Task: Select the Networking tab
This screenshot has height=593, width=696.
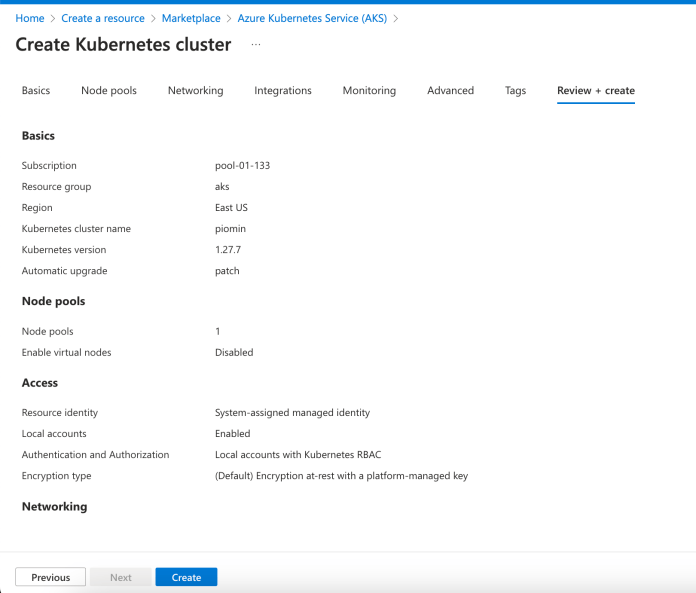Action: pyautogui.click(x=195, y=90)
